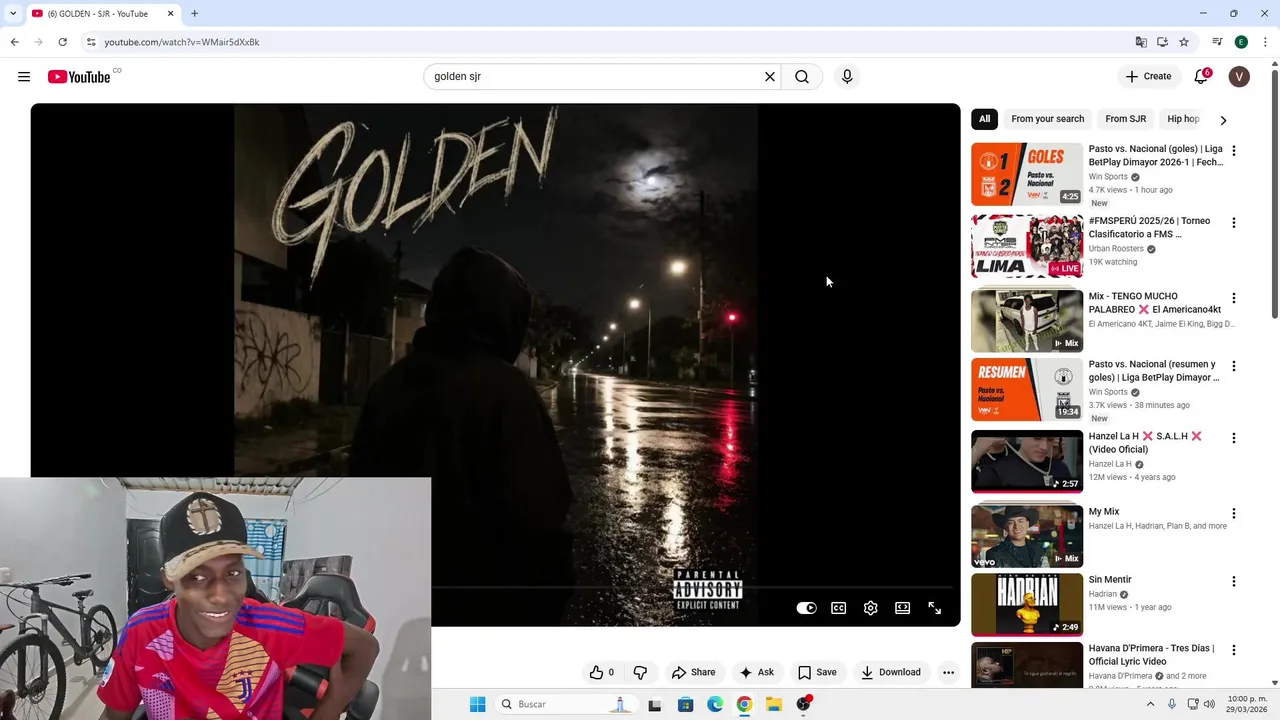Viewport: 1280px width, 720px height.
Task: Open the YouTube account avatar V
Action: pyautogui.click(x=1239, y=77)
